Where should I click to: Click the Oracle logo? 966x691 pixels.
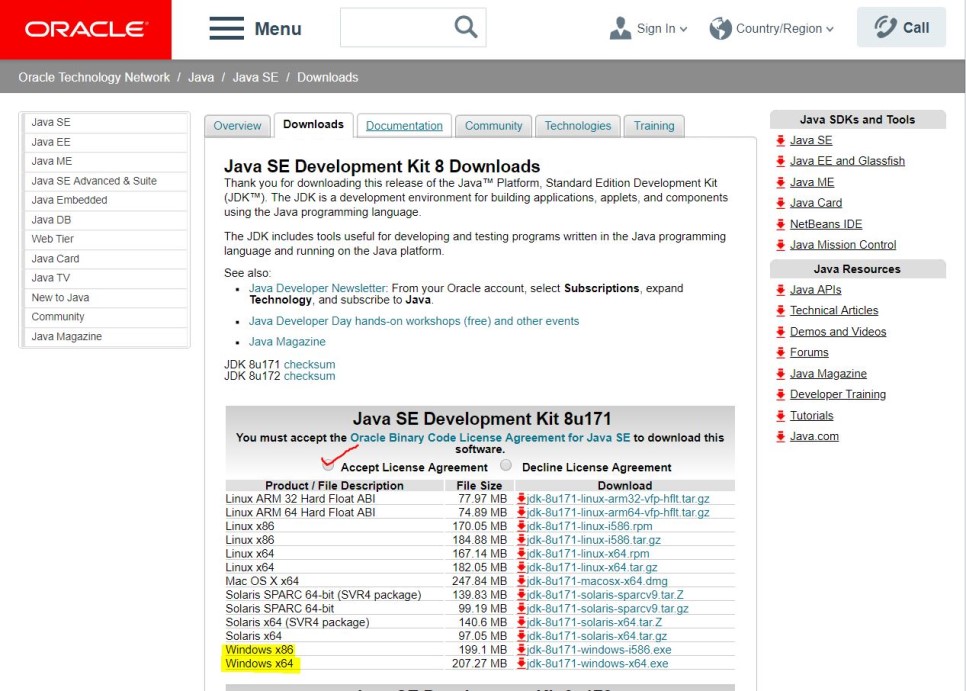(x=86, y=29)
